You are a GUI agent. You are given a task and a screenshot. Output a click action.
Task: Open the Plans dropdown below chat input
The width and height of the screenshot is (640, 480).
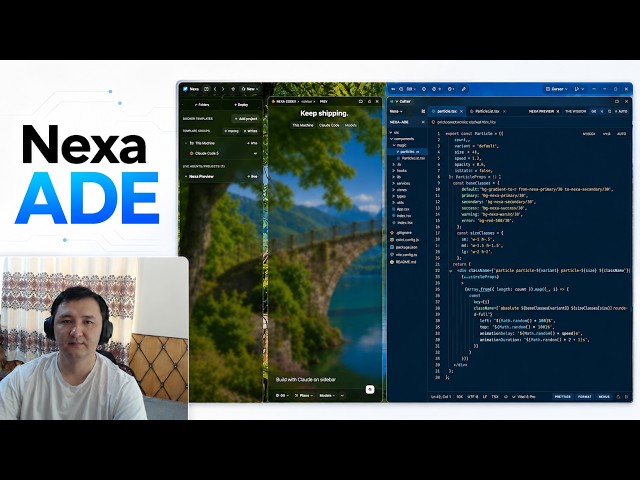coord(304,396)
